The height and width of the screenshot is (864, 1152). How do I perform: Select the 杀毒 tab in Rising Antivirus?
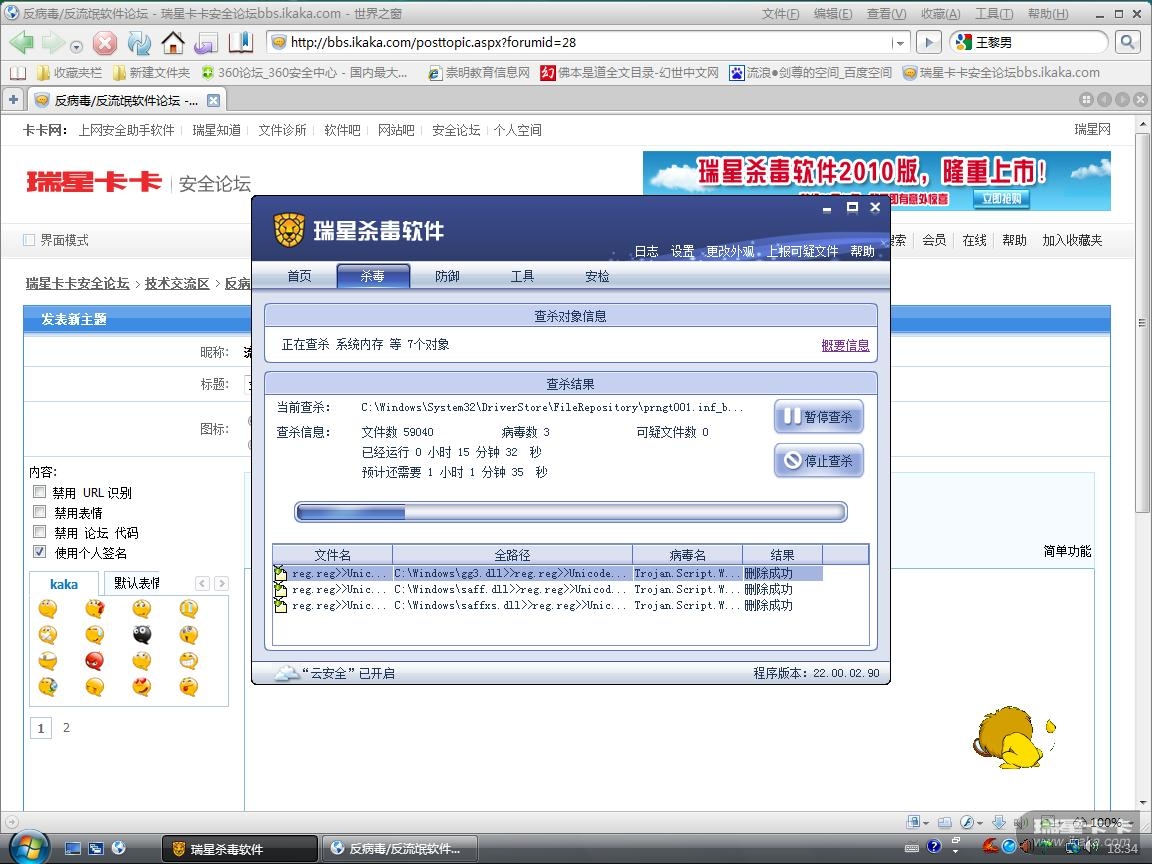click(x=373, y=276)
